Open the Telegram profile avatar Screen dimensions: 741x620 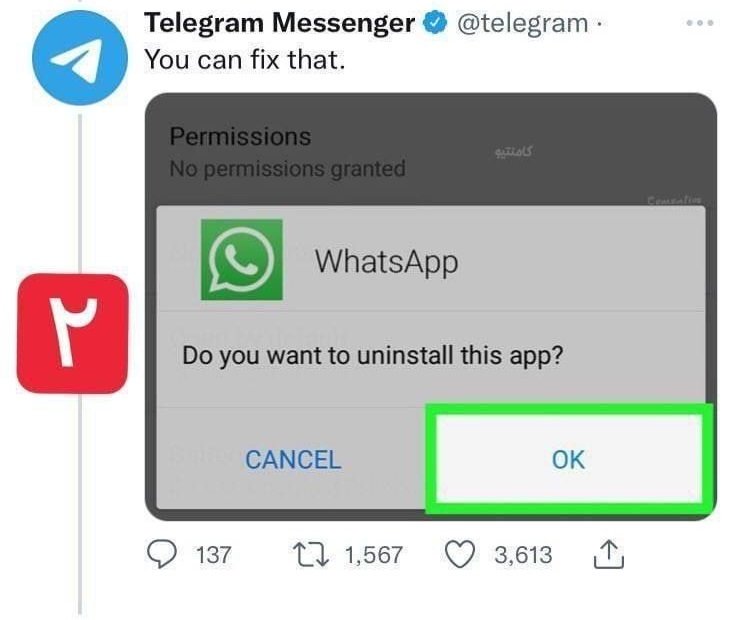(80, 58)
